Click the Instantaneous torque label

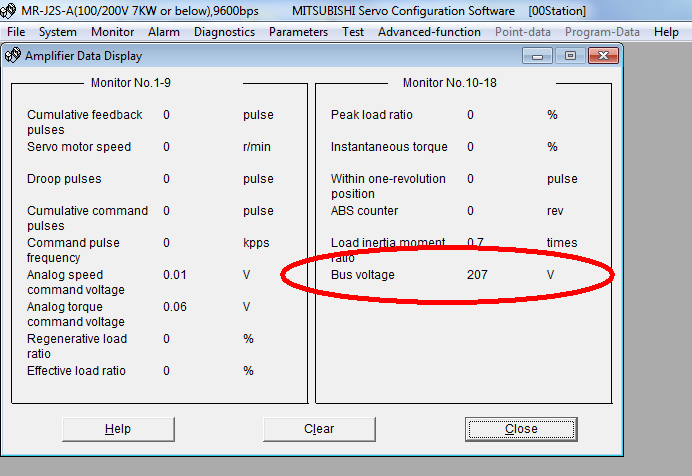389,147
